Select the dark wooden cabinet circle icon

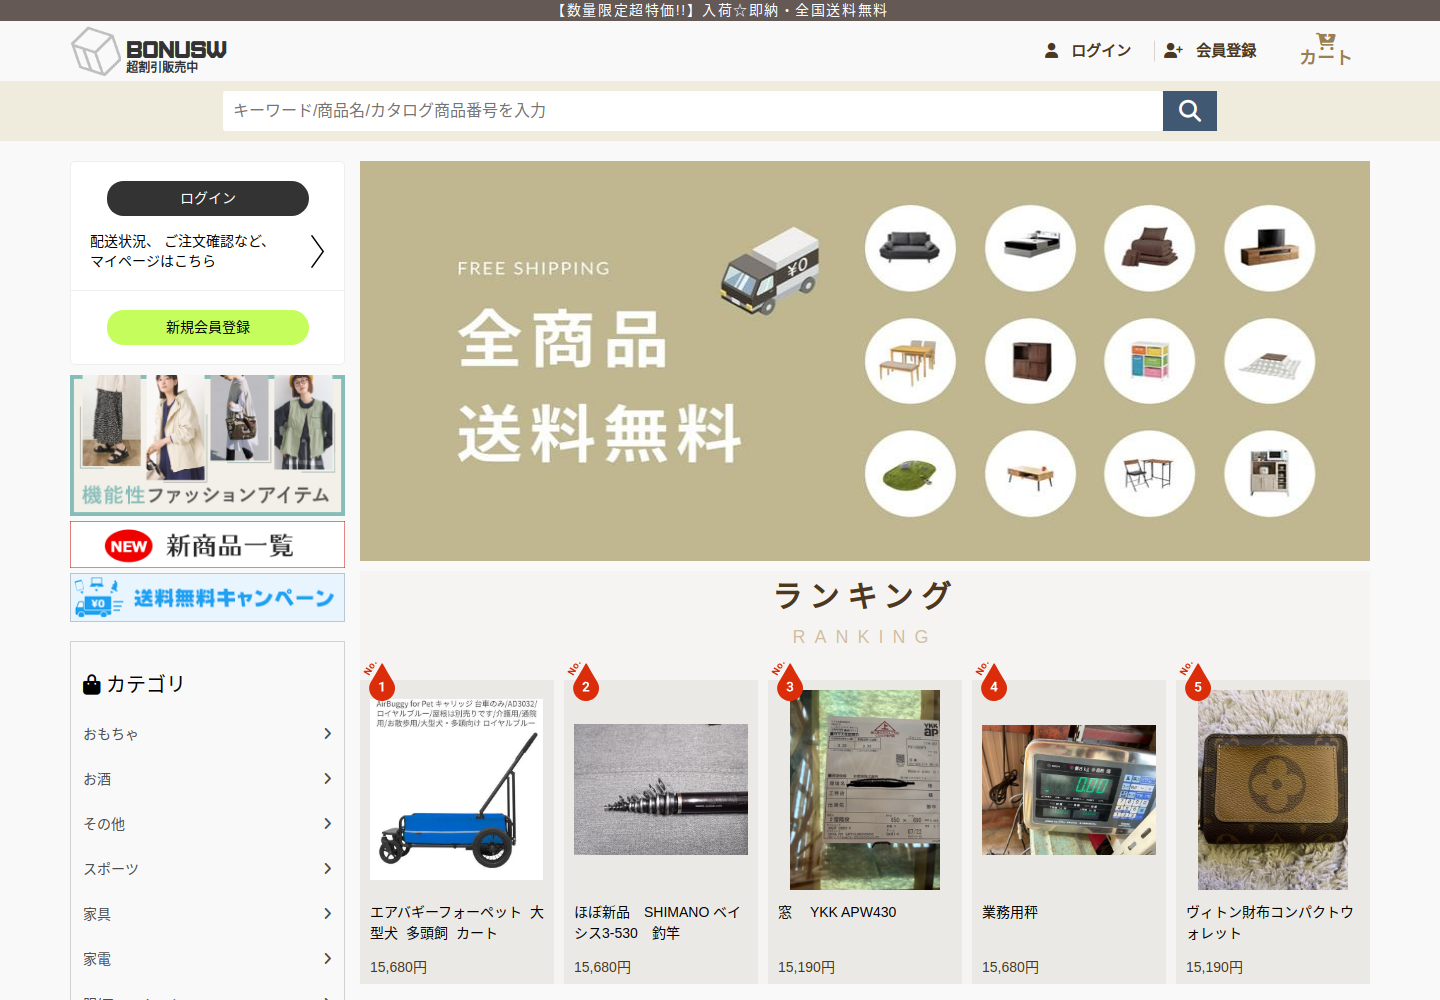pyautogui.click(x=1030, y=361)
